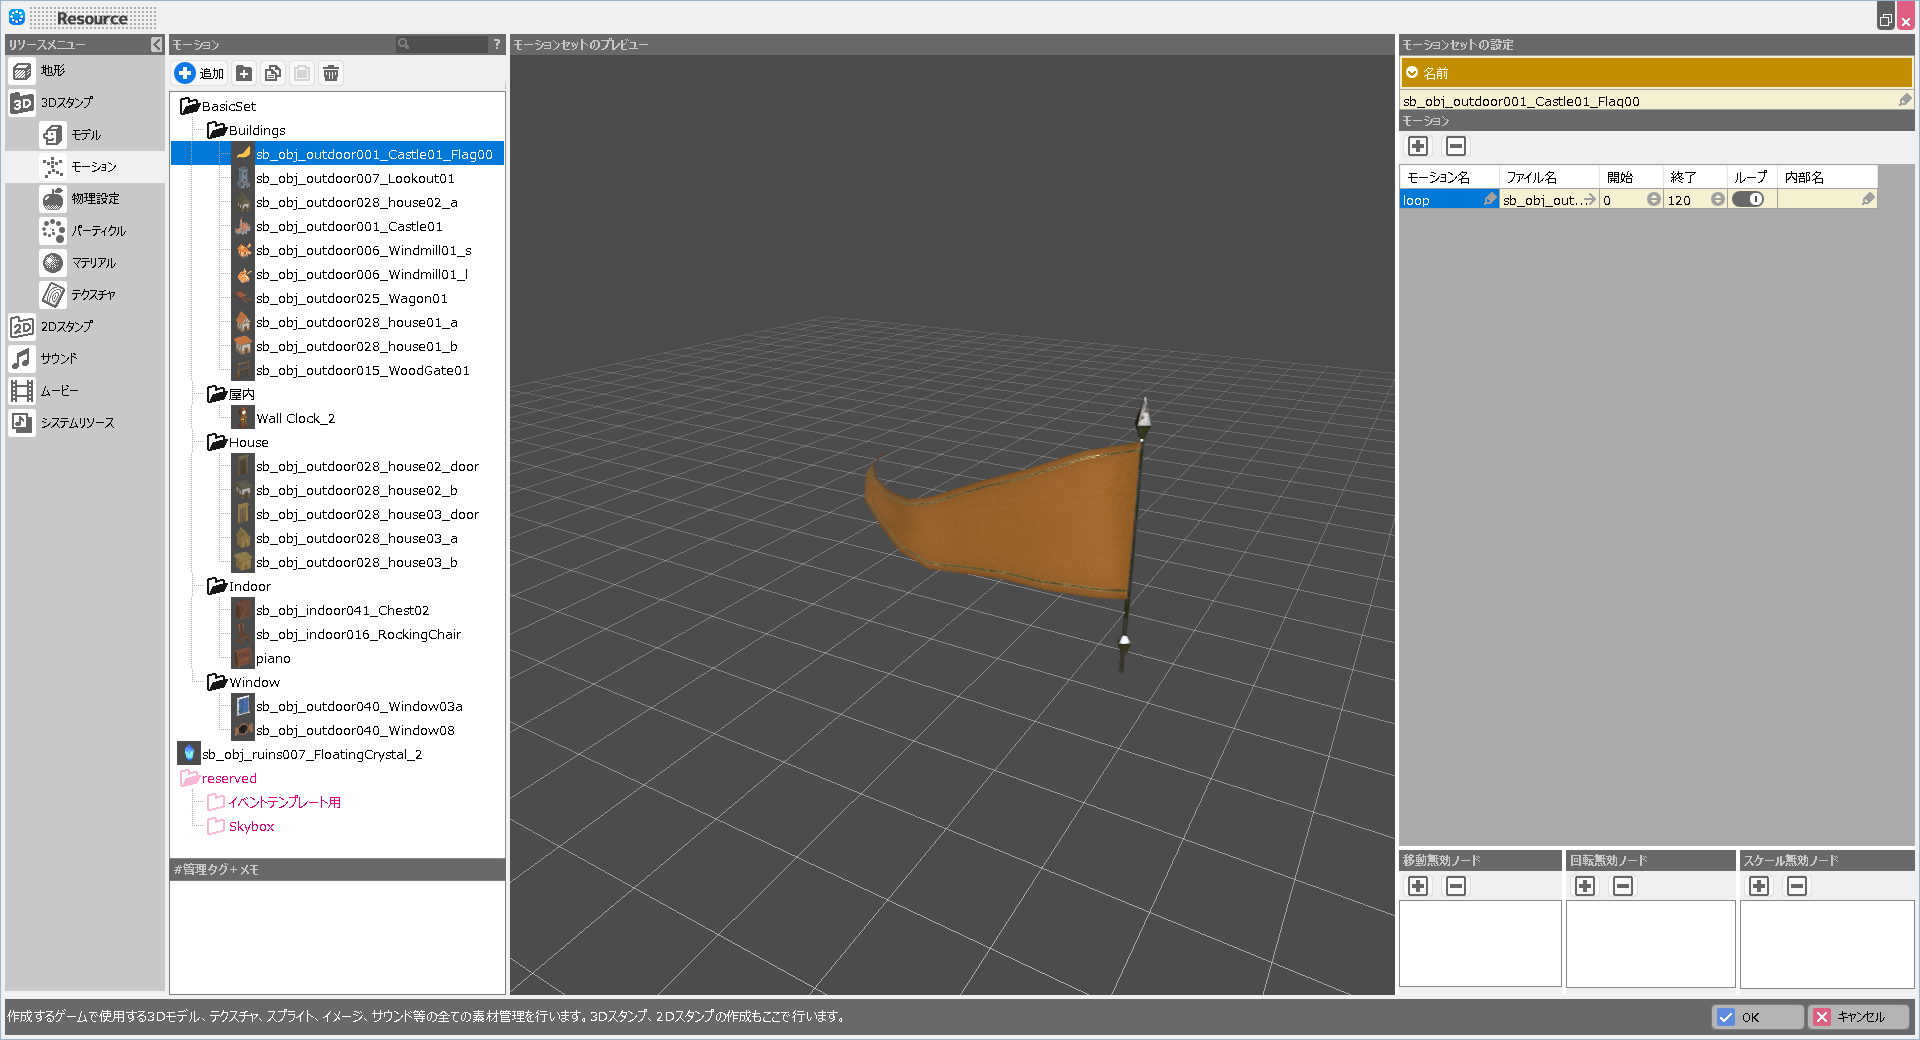The width and height of the screenshot is (1920, 1040).
Task: Toggle the ループ switch for loop motion
Action: [x=1748, y=200]
